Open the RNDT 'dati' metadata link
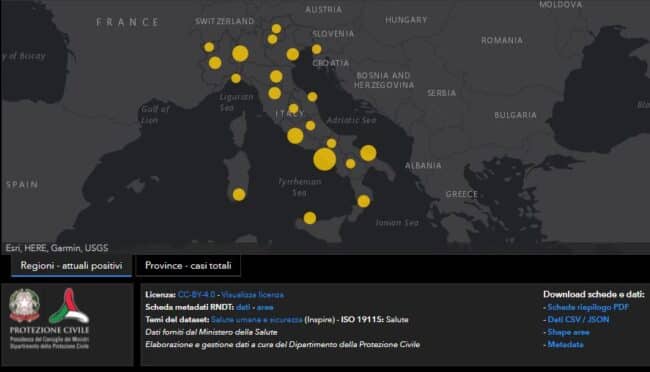The height and width of the screenshot is (372, 650). 243,307
